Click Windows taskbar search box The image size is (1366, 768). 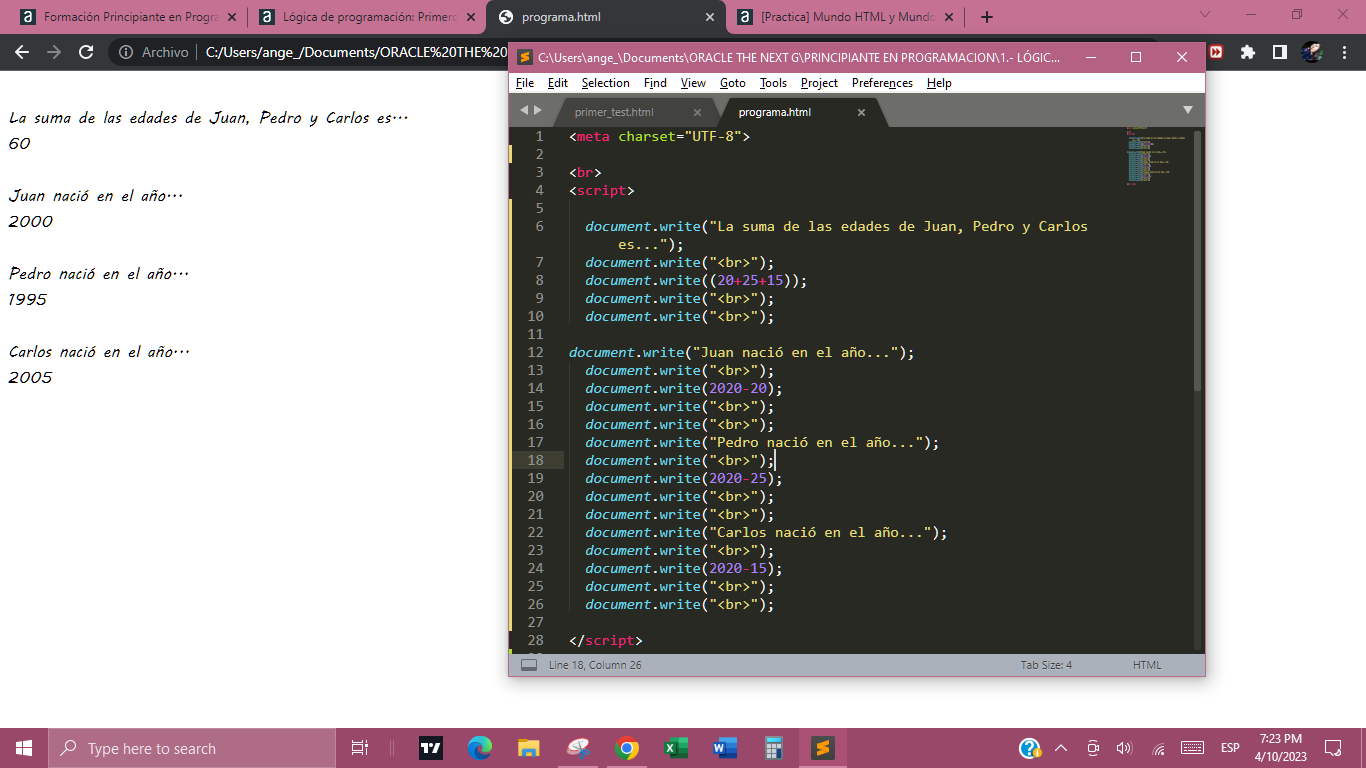tap(192, 748)
